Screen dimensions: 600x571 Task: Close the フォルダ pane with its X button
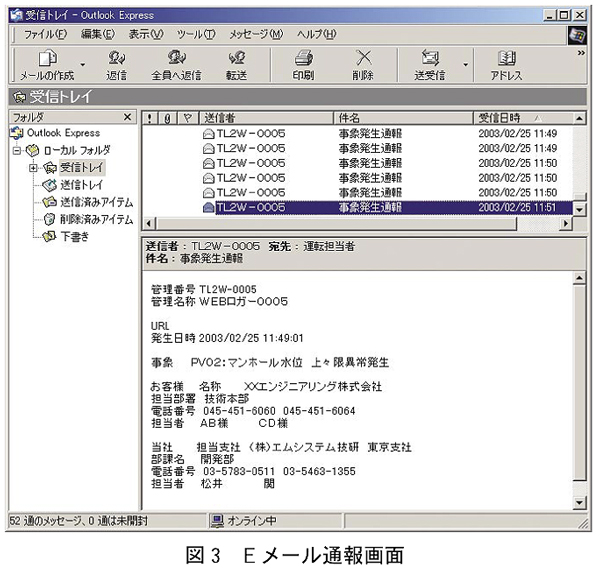click(x=128, y=117)
